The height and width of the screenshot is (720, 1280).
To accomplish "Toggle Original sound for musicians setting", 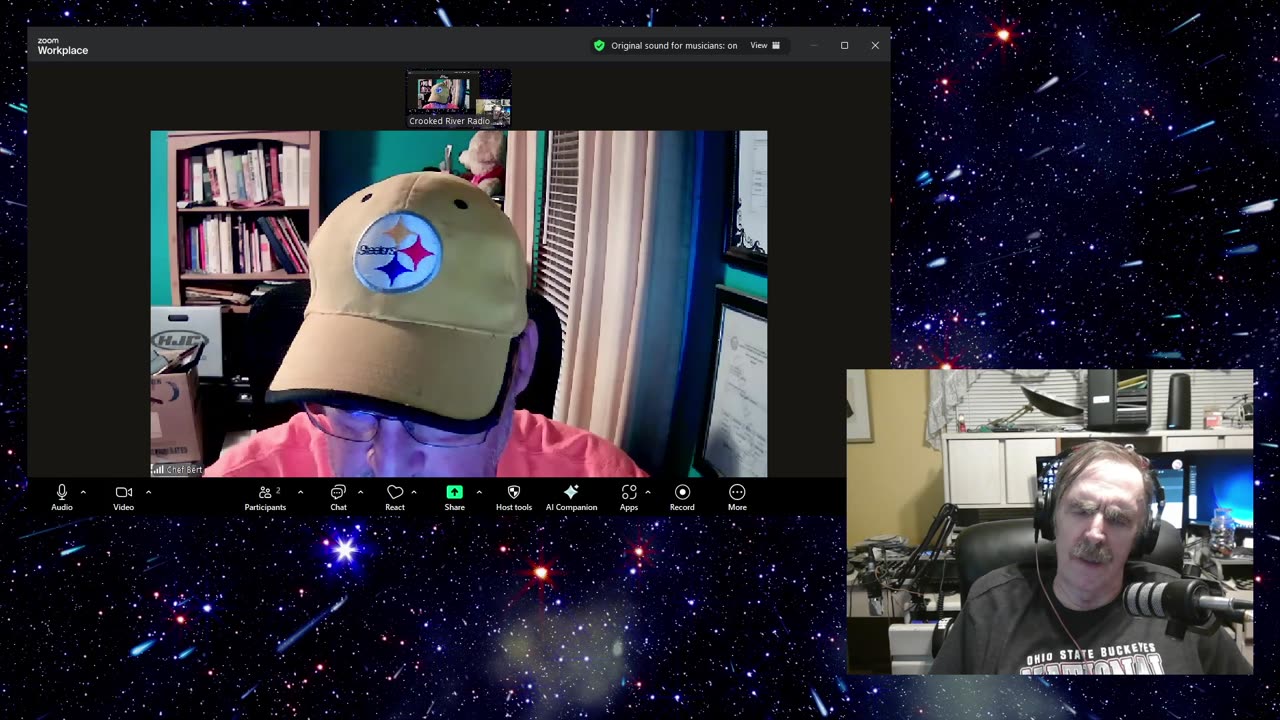I will [x=674, y=45].
